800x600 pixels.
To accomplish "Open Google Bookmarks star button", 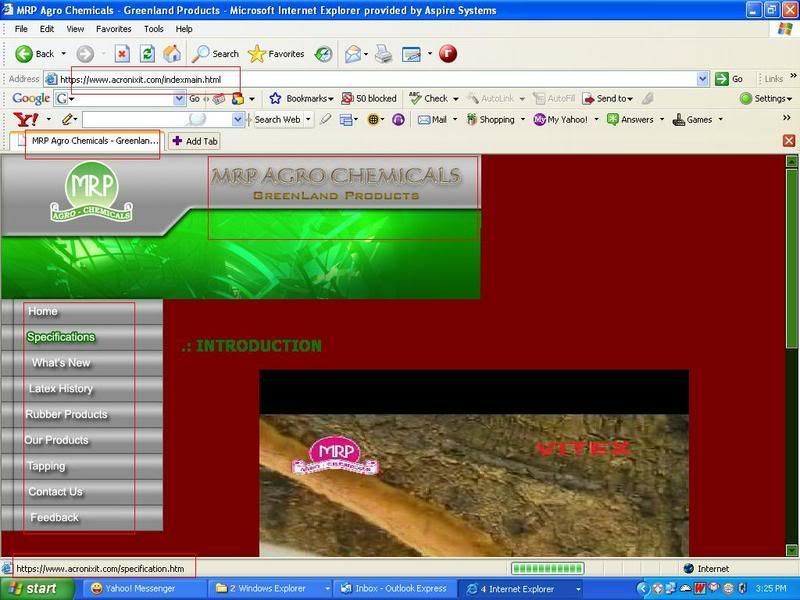I will coord(301,98).
